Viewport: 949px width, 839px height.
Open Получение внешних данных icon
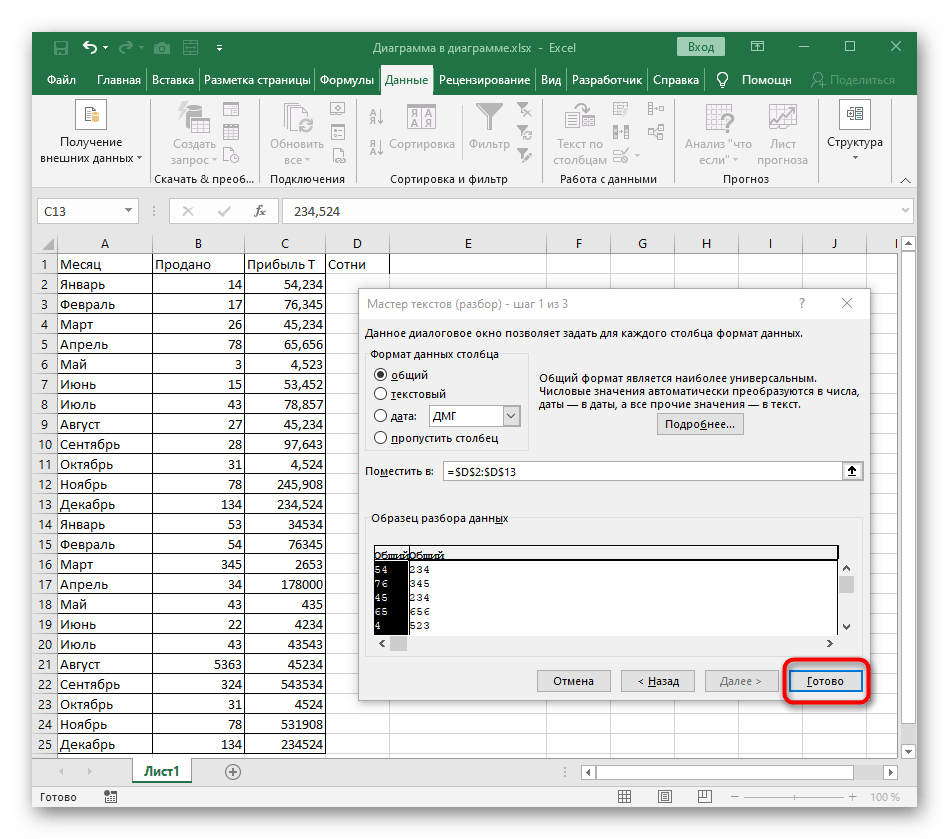90,116
